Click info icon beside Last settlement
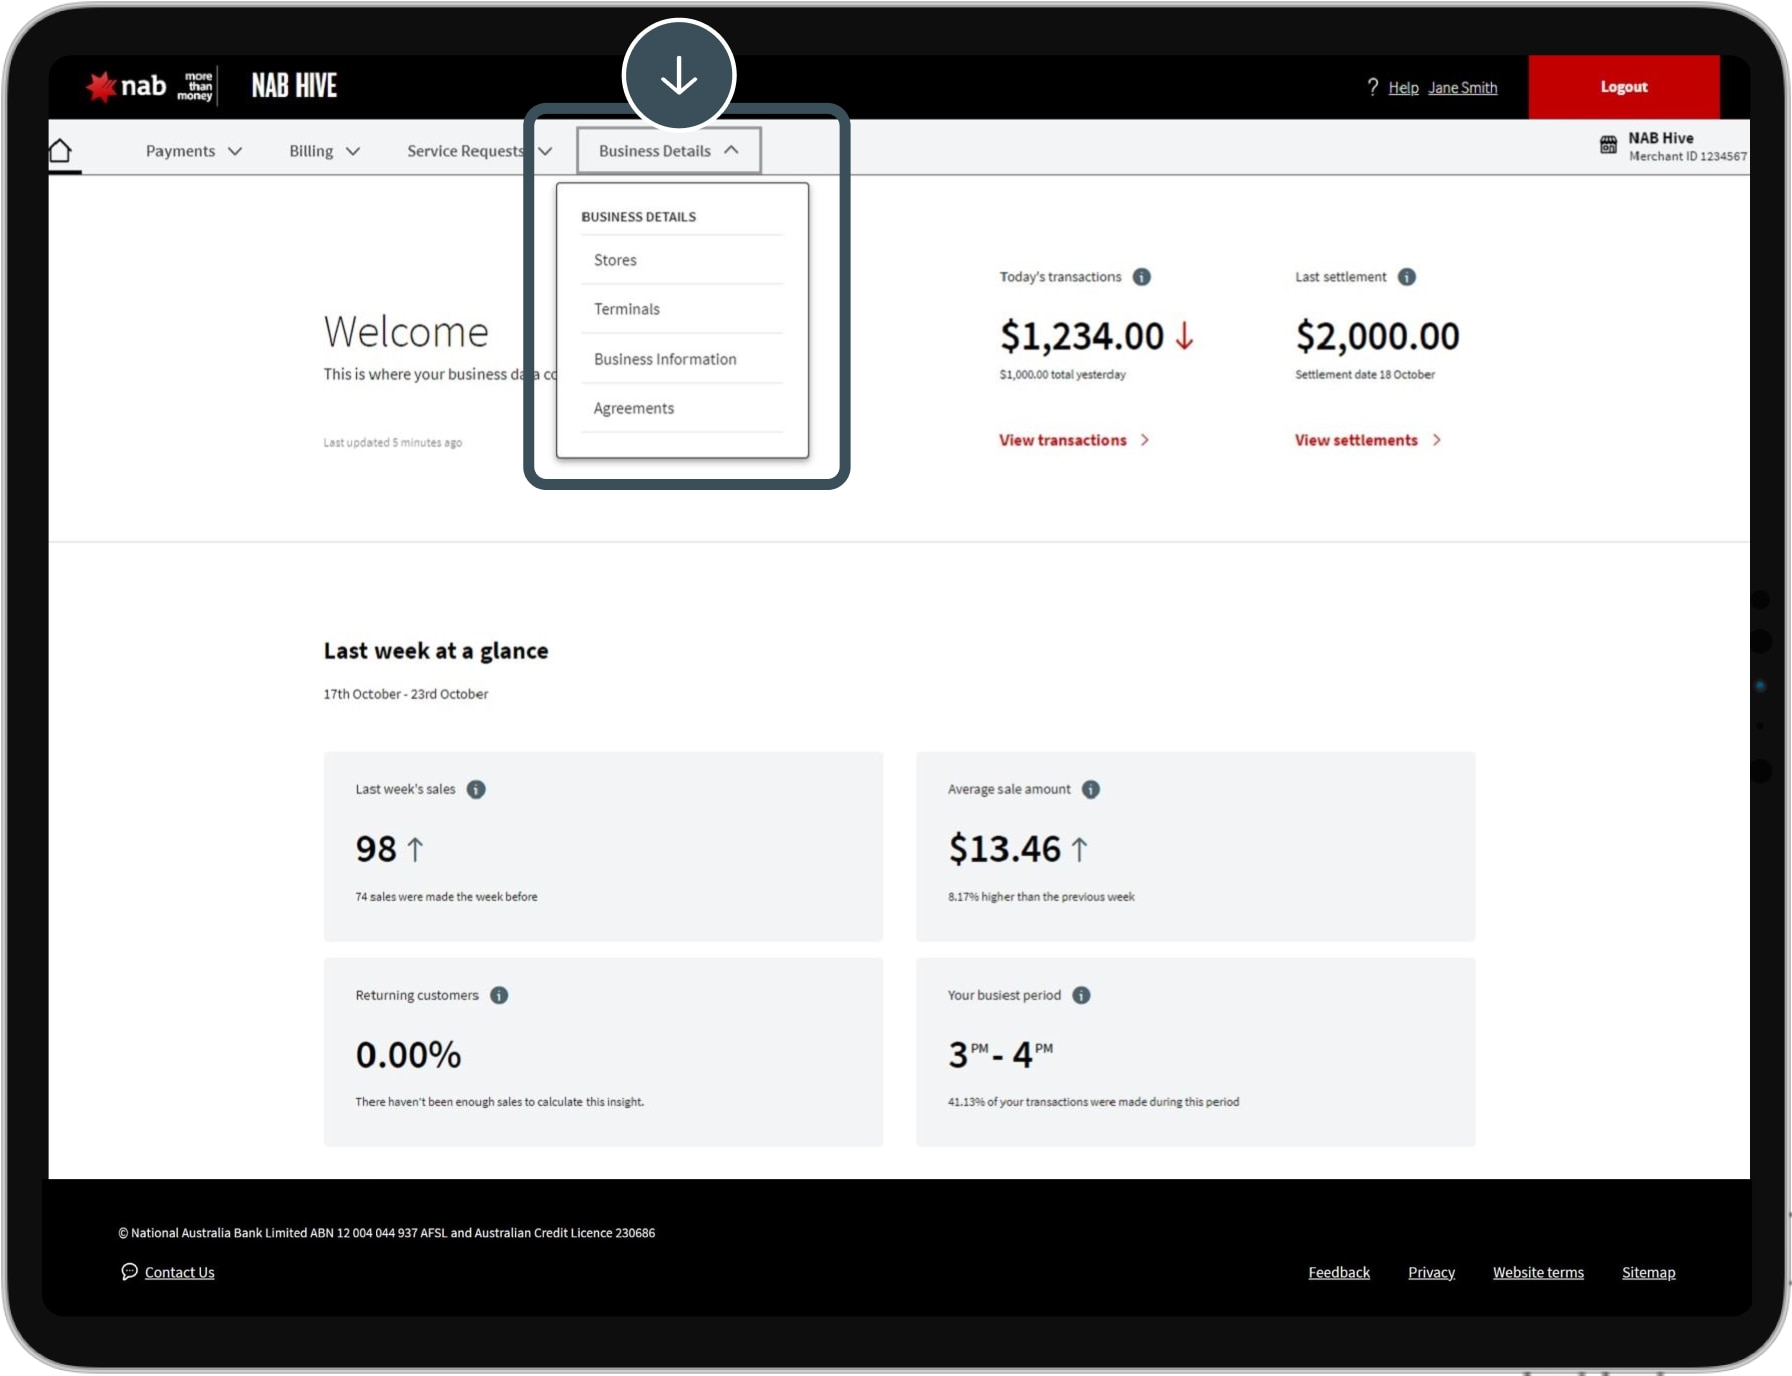Viewport: 1792px width, 1376px height. [1406, 277]
